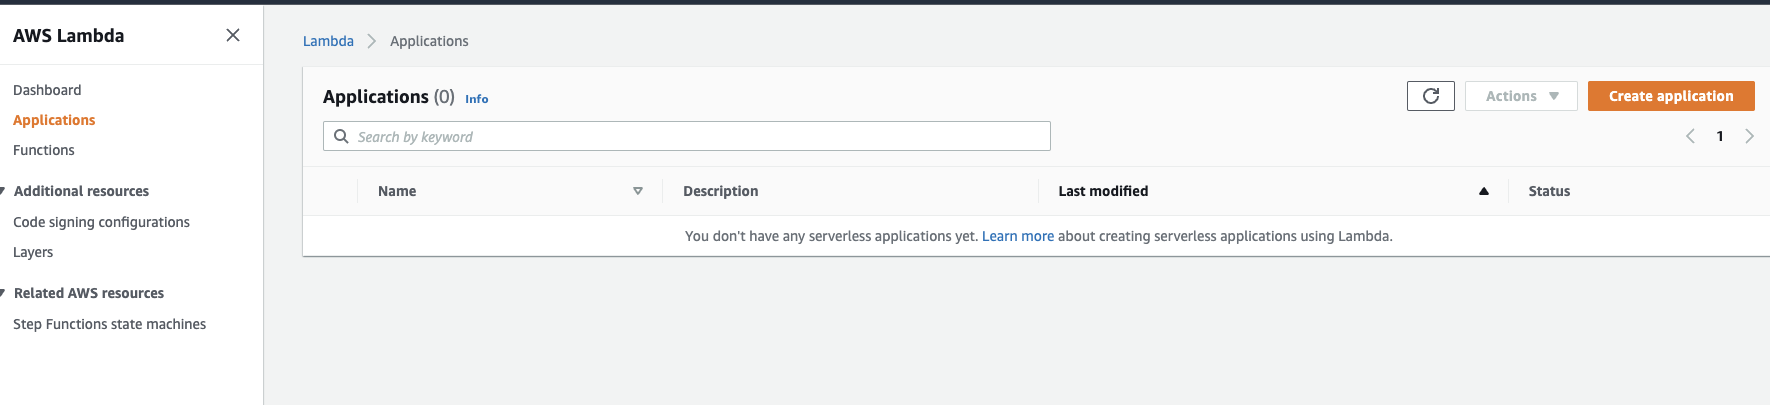1770x405 pixels.
Task: Refresh the applications list
Action: [x=1431, y=96]
